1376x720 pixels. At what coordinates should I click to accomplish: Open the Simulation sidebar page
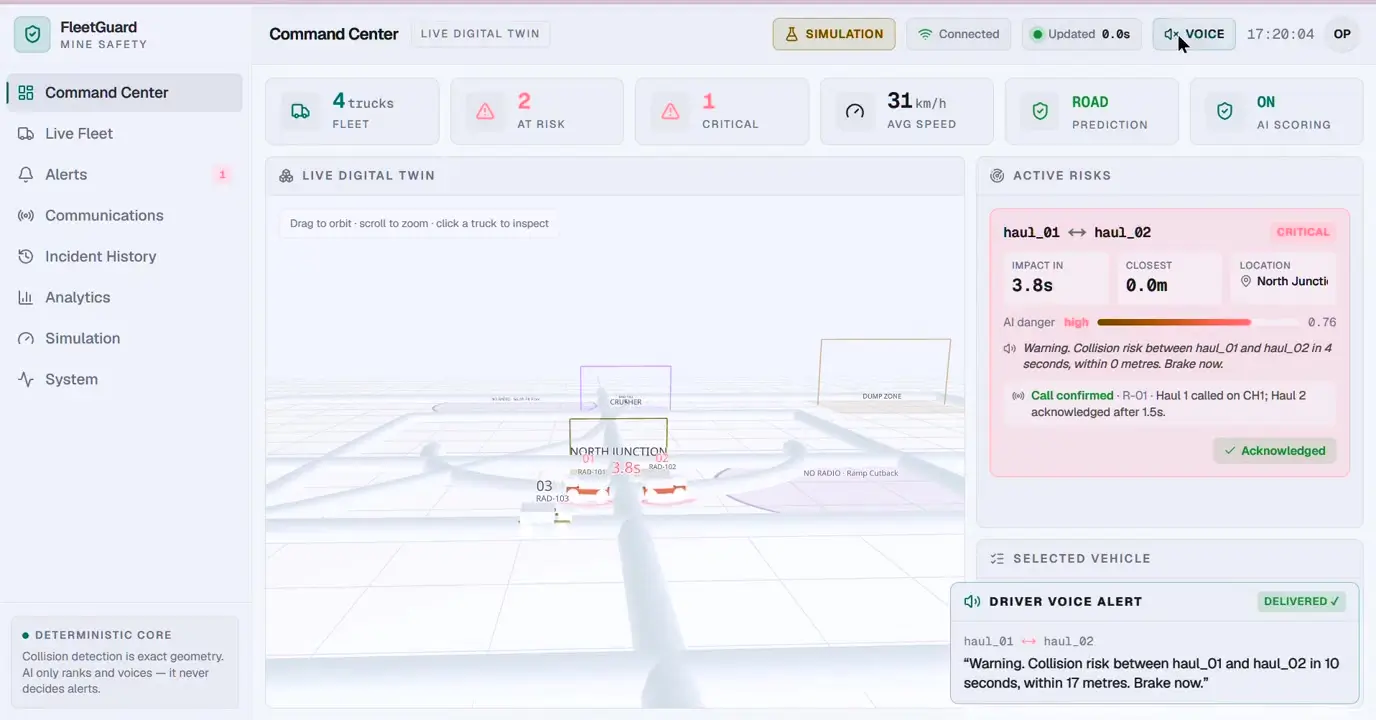click(x=124, y=339)
